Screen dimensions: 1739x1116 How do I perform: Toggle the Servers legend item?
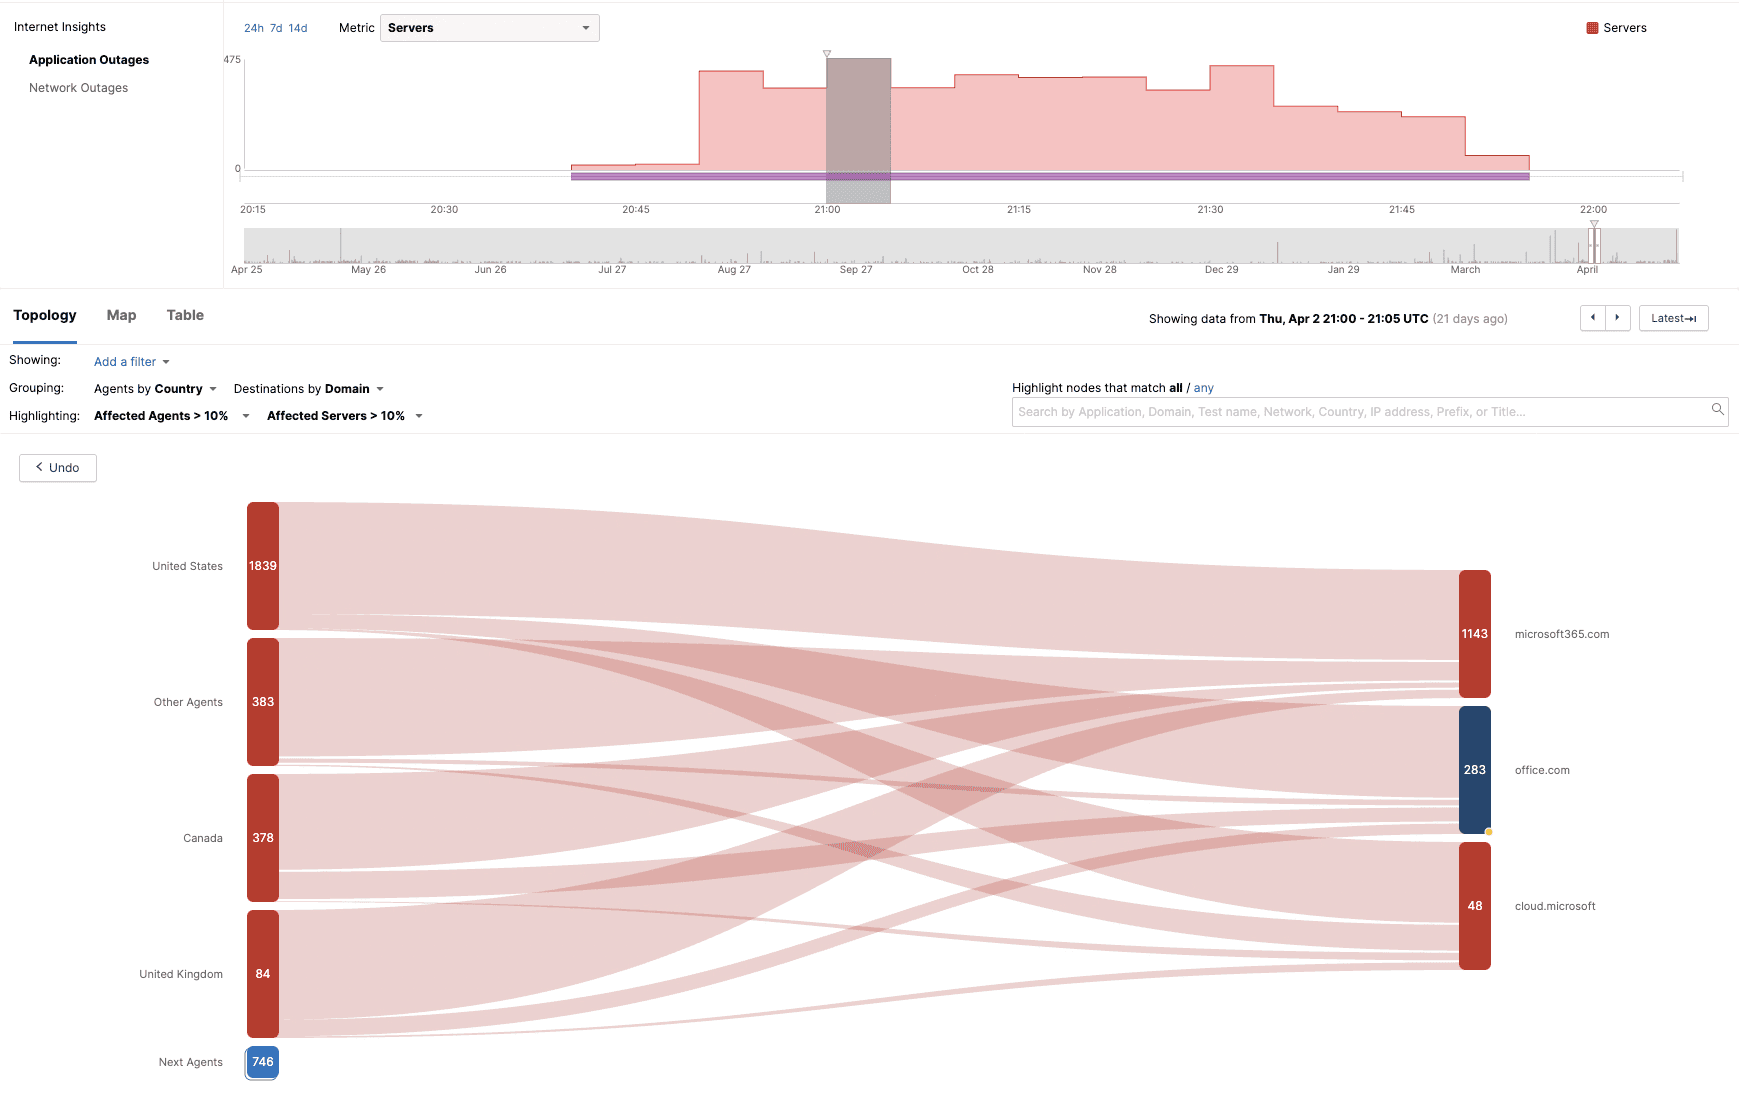click(1616, 28)
